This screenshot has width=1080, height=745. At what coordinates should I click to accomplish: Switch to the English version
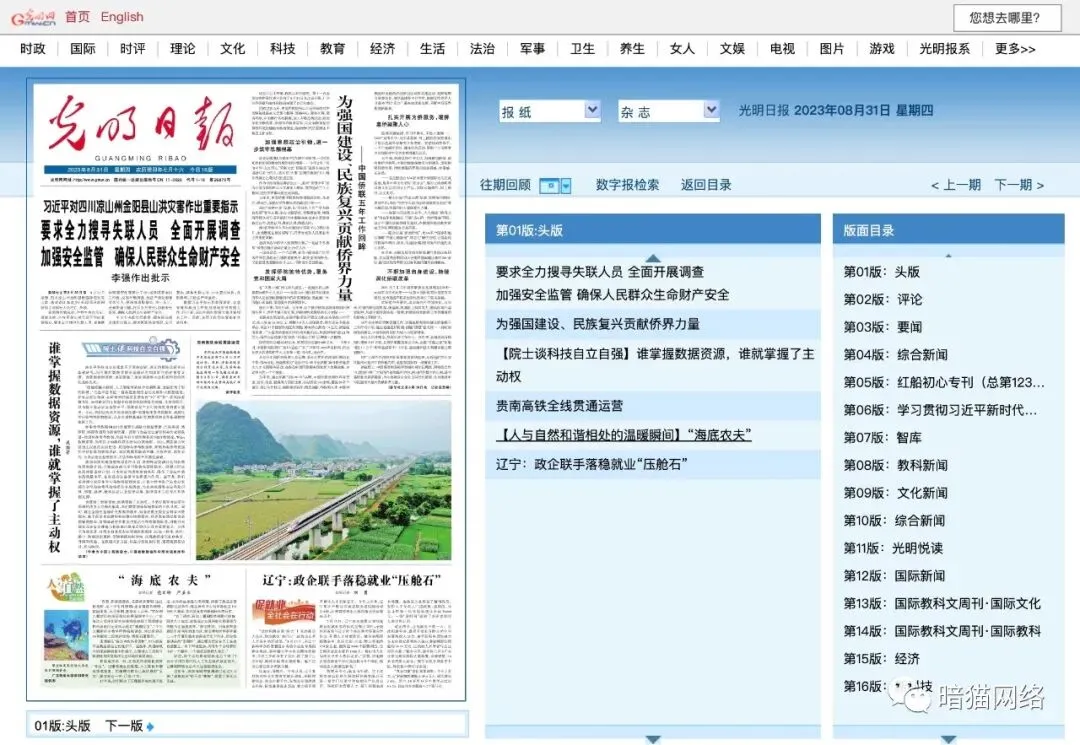coord(122,17)
